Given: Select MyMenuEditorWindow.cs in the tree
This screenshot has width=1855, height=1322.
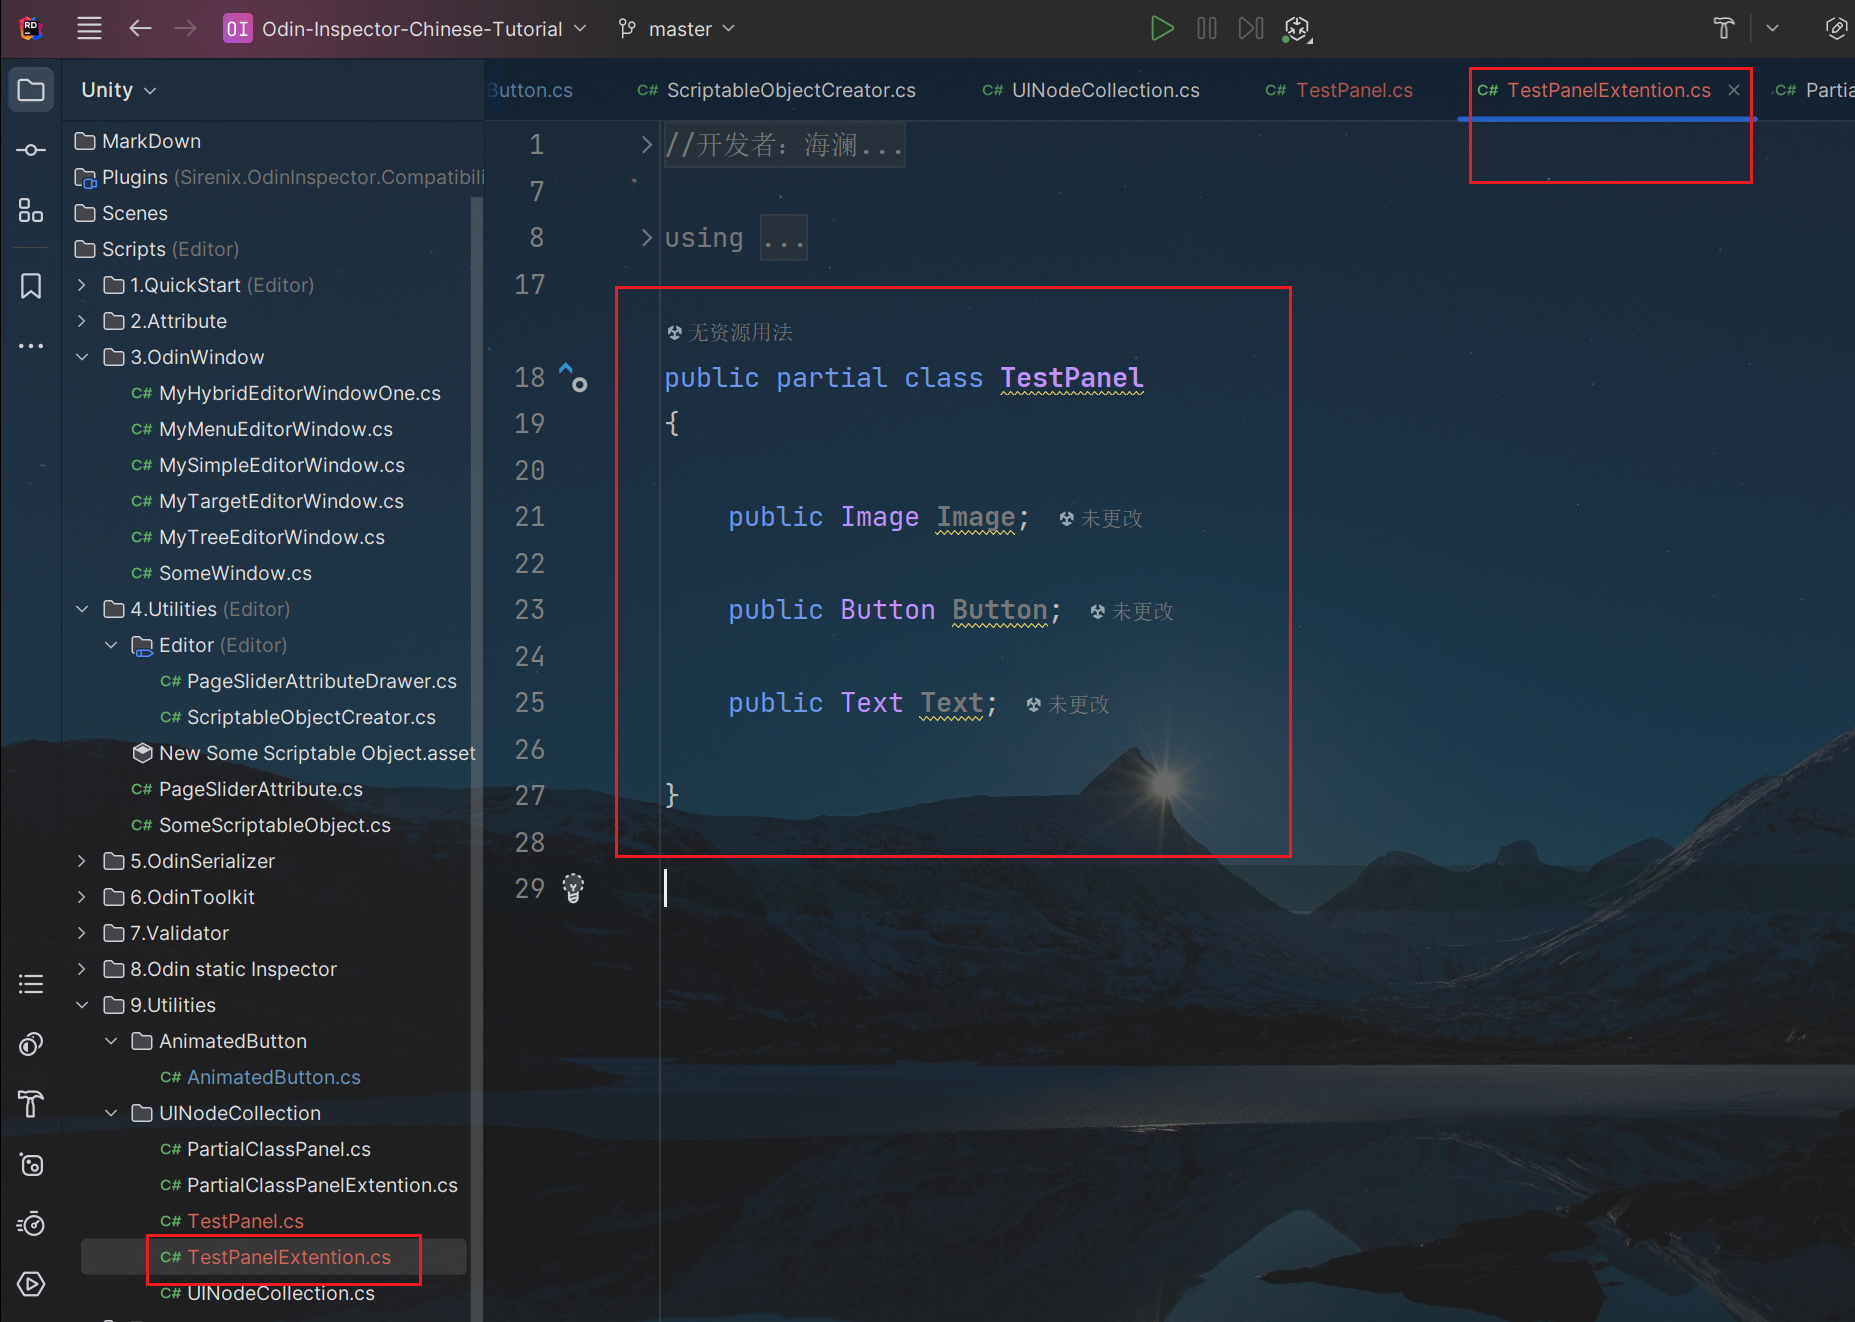Looking at the screenshot, I should (x=275, y=429).
